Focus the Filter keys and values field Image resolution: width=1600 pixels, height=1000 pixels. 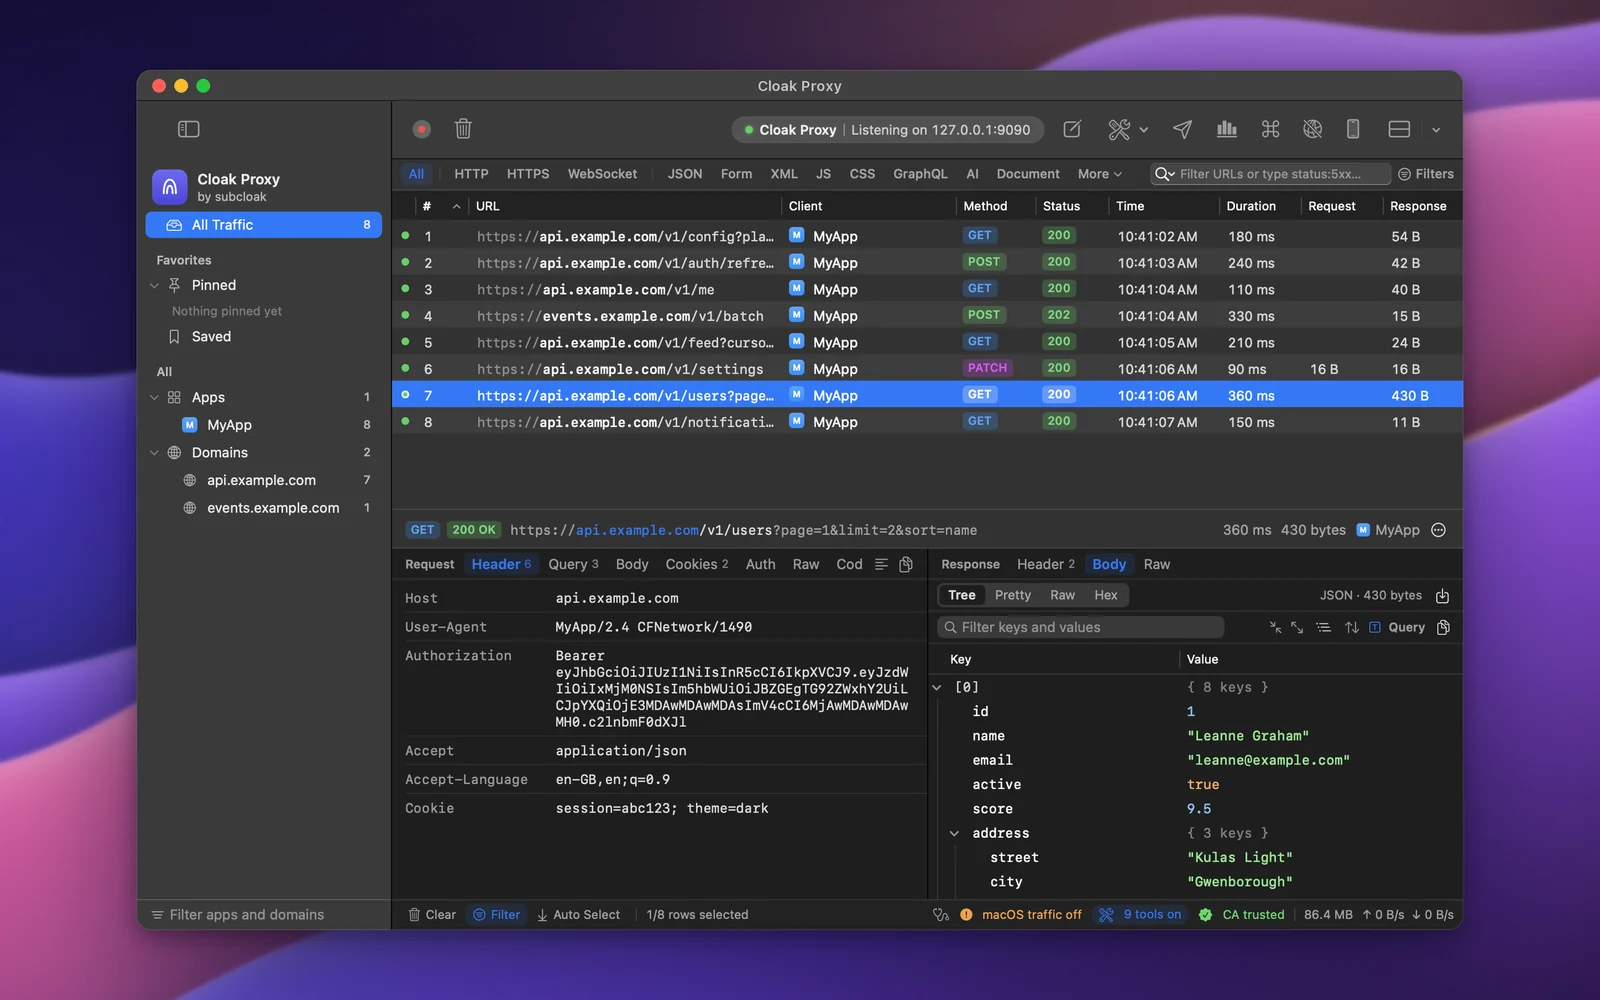[x=1080, y=627]
